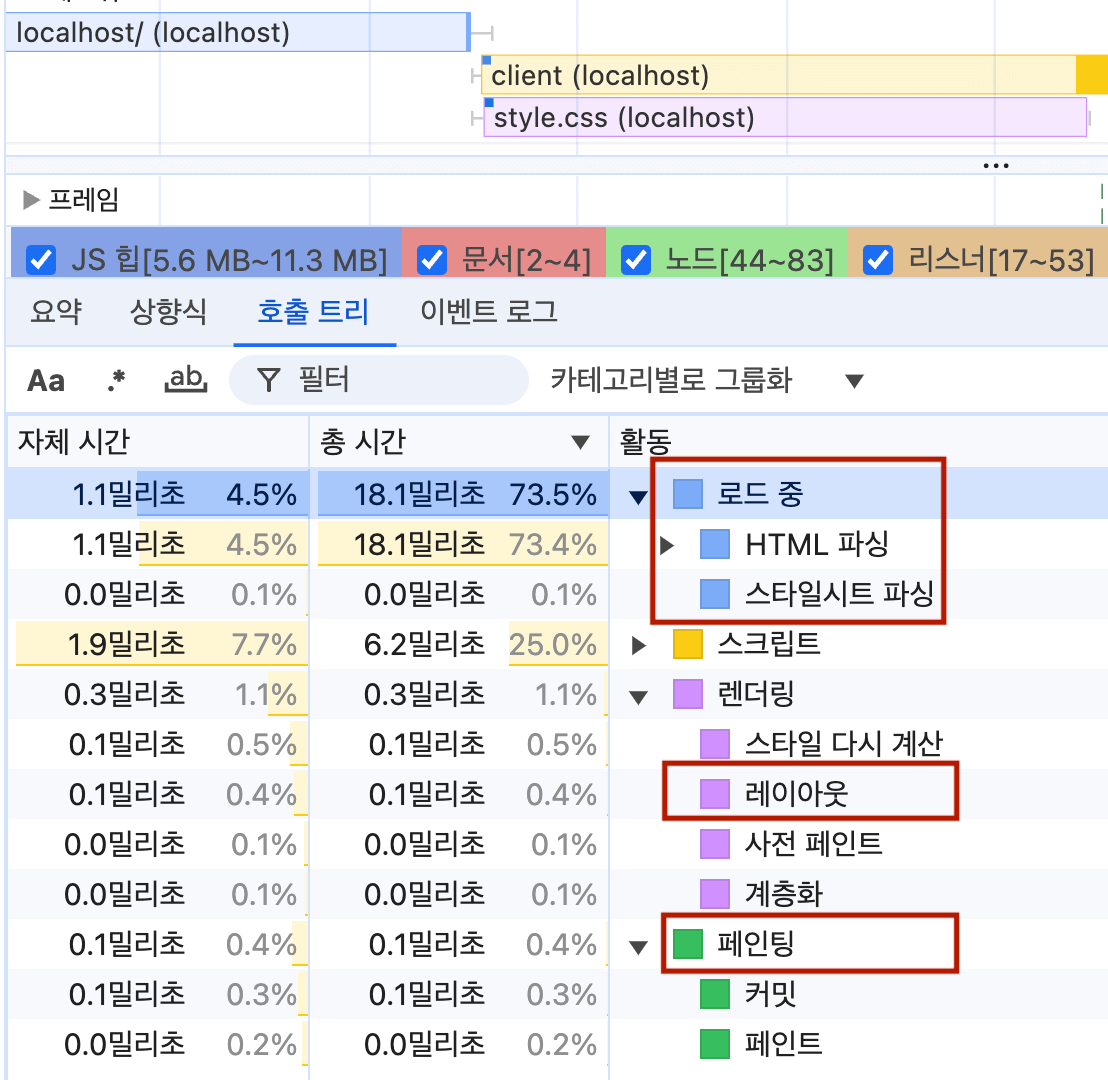Click the yellow 스크립트 category icon
The image size is (1108, 1080).
tap(688, 645)
